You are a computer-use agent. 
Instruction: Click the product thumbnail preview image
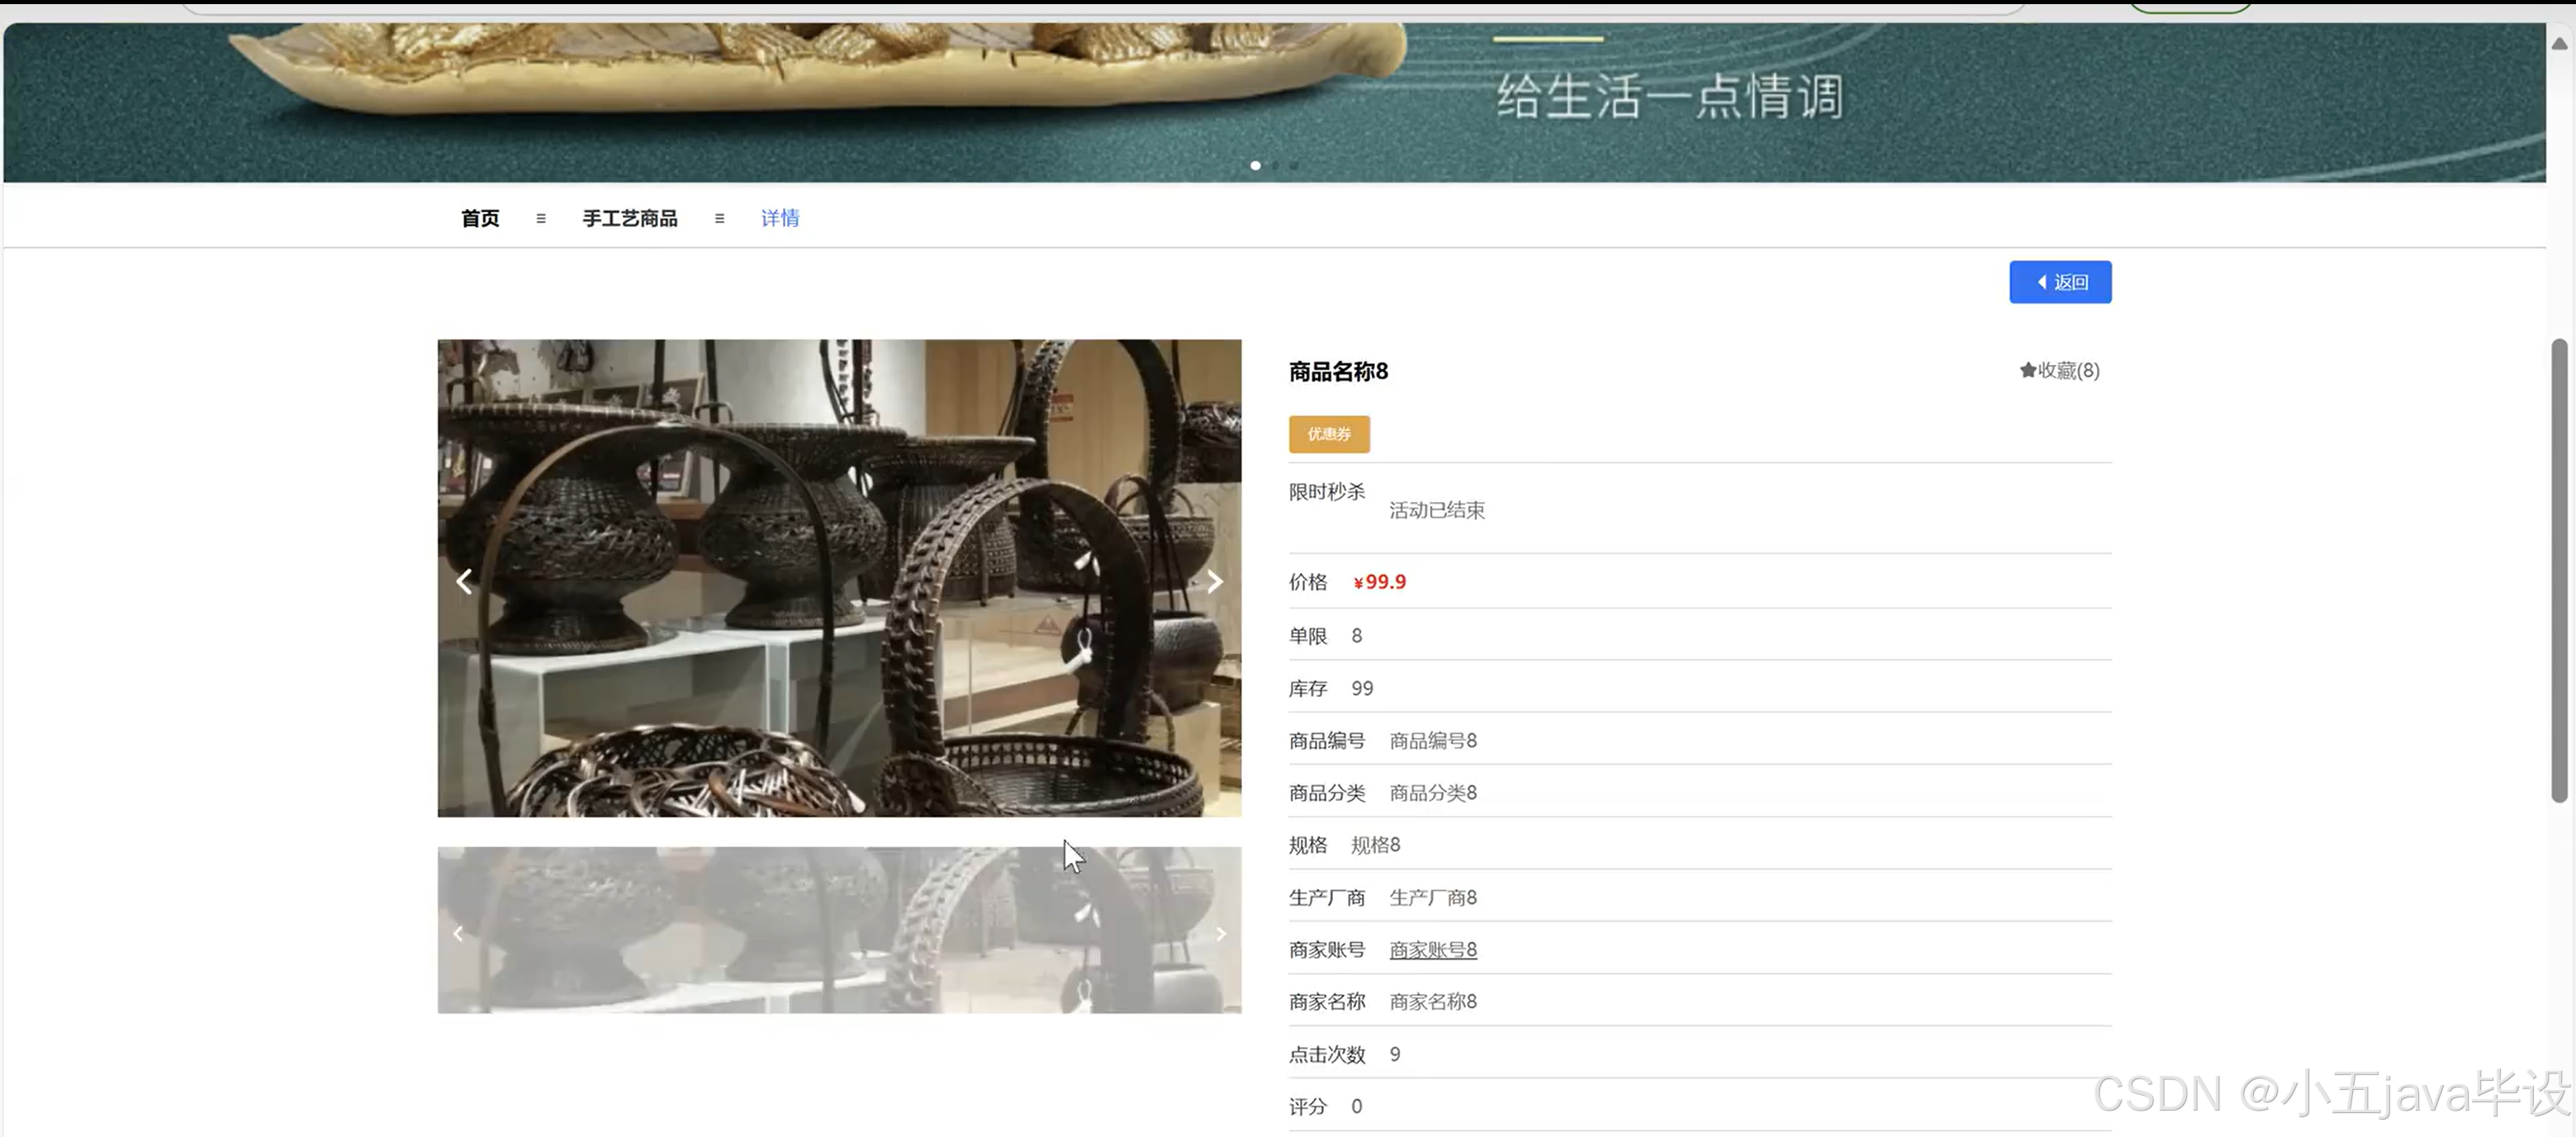tap(839, 930)
